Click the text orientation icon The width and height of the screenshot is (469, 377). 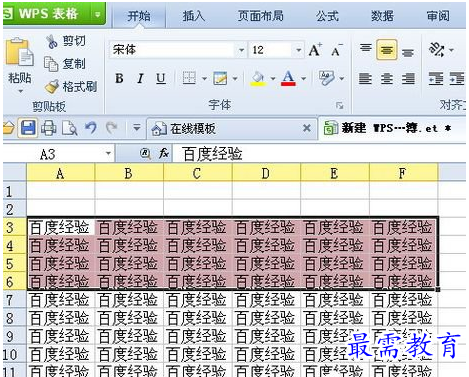(x=437, y=50)
